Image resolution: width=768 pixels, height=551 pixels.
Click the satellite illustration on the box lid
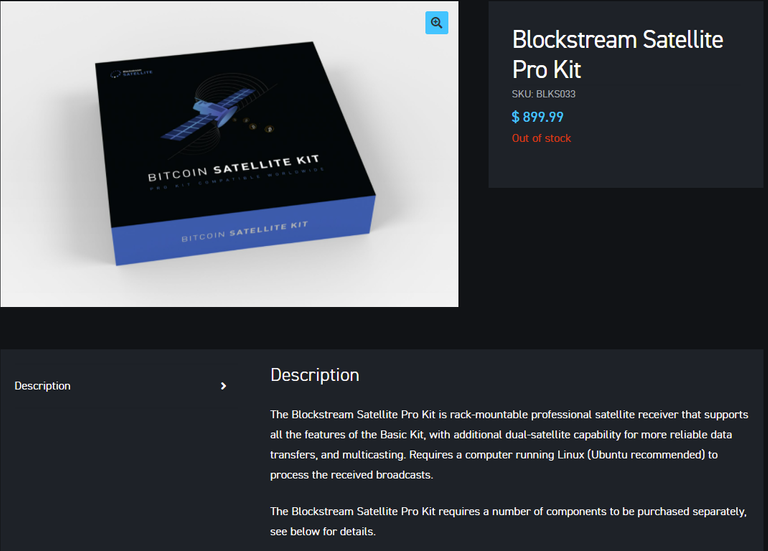pyautogui.click(x=216, y=113)
